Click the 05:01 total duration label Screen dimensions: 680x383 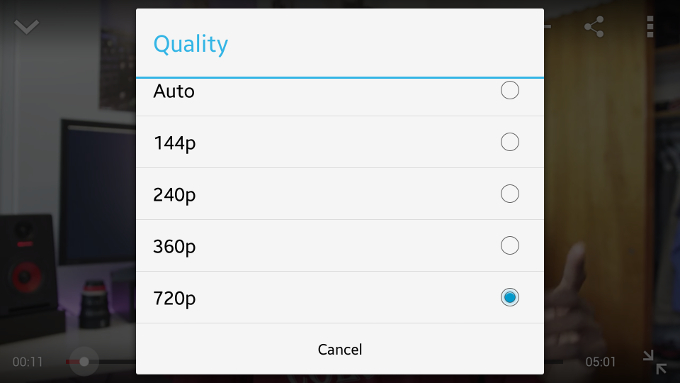coord(600,362)
